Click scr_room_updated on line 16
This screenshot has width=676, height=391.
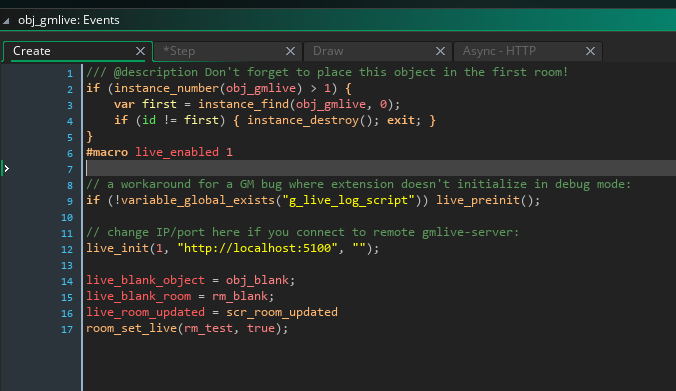tap(282, 312)
